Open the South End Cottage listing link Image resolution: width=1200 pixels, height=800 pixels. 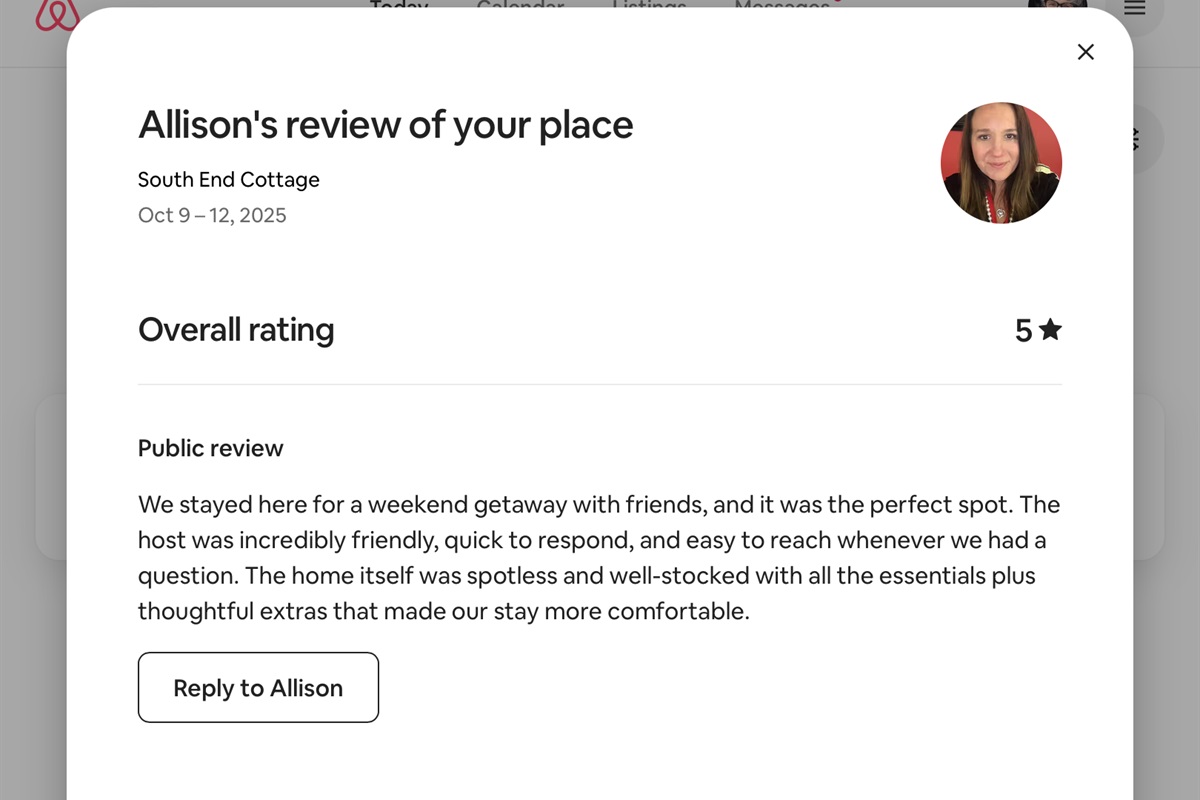click(228, 180)
